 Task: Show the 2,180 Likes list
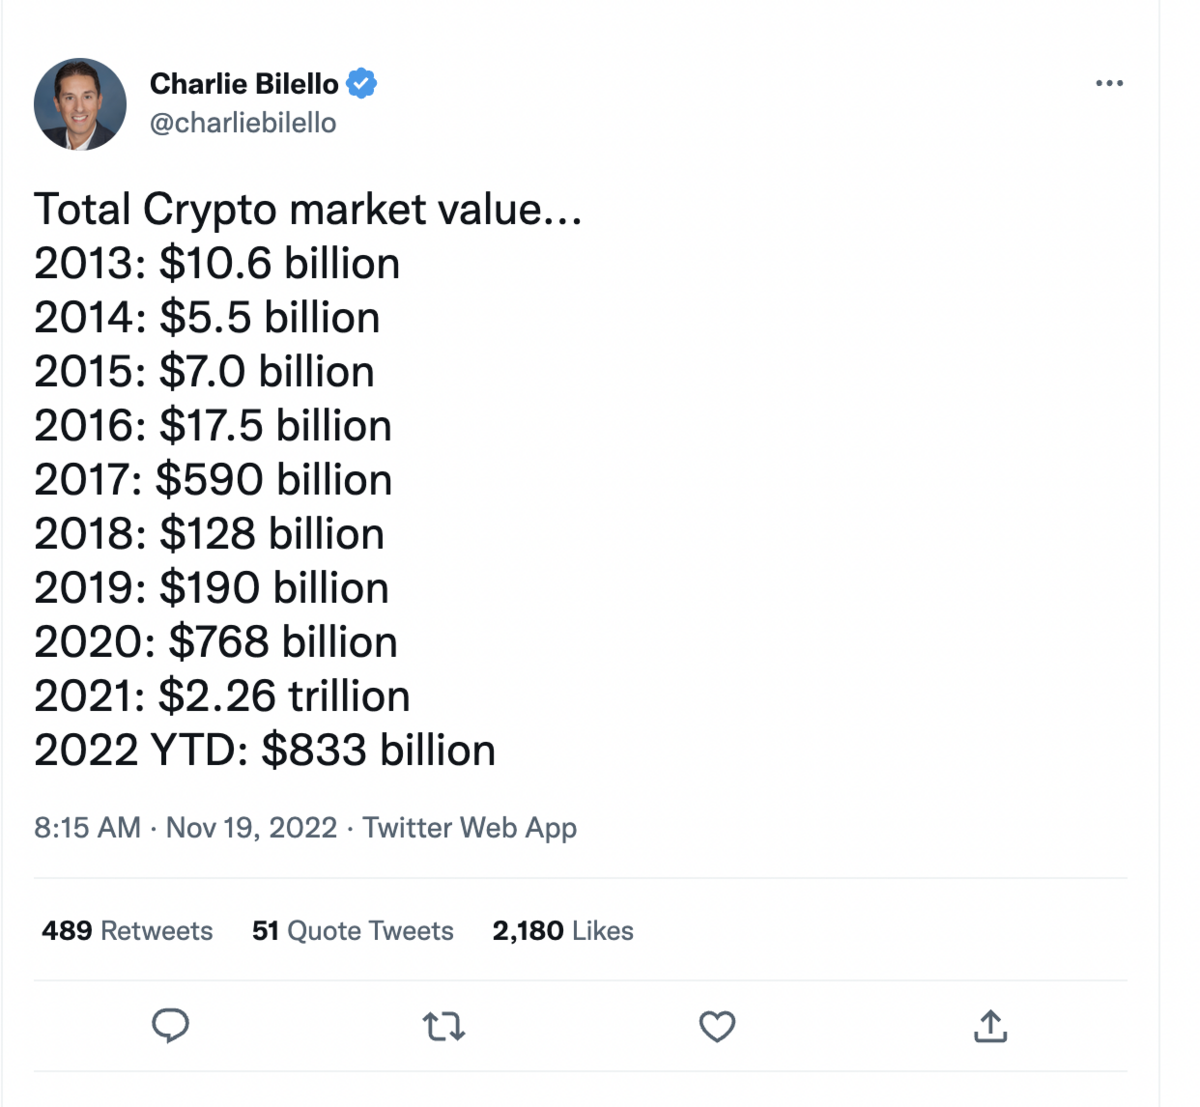pyautogui.click(x=563, y=931)
